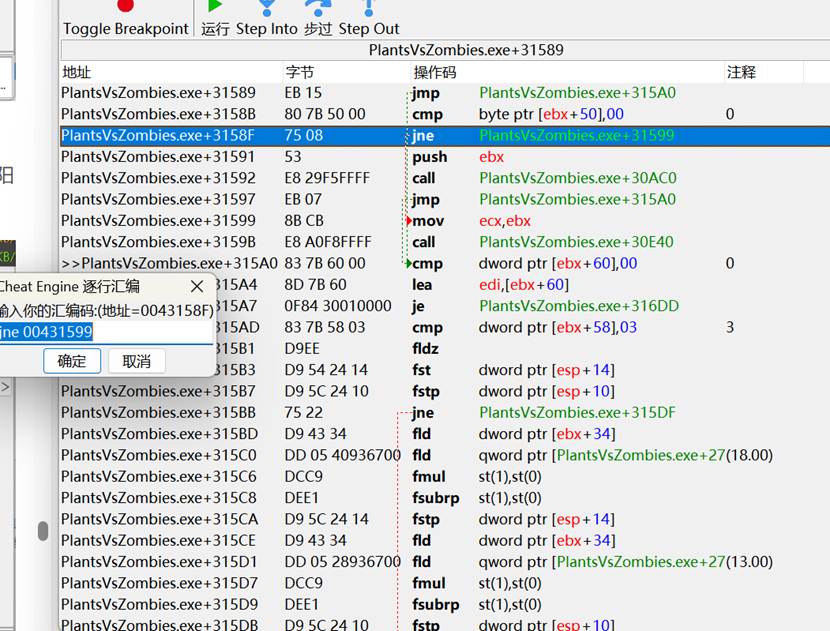Click the assembly code input field

pos(106,332)
